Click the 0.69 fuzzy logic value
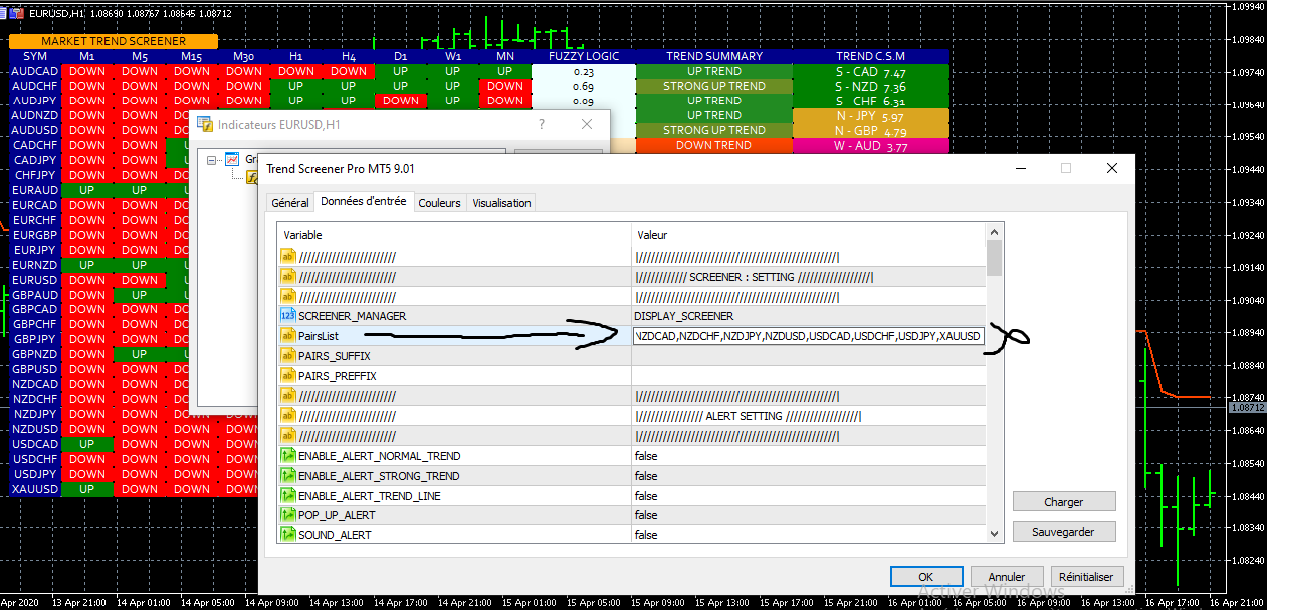 click(x=583, y=86)
